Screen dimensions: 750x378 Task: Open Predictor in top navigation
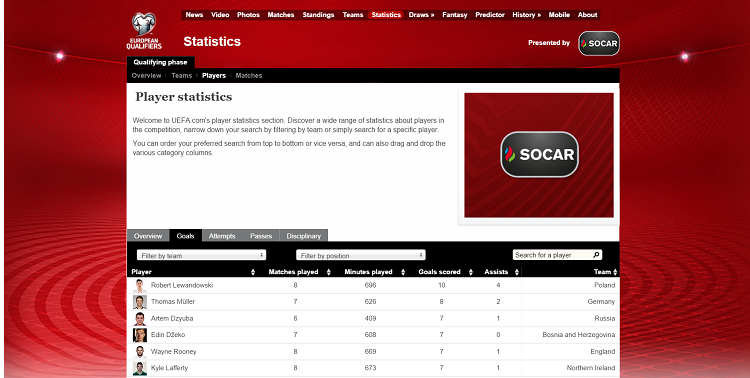point(490,15)
